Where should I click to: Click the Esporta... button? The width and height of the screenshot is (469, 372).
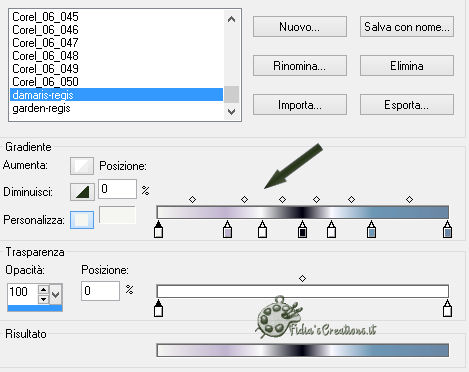(407, 105)
